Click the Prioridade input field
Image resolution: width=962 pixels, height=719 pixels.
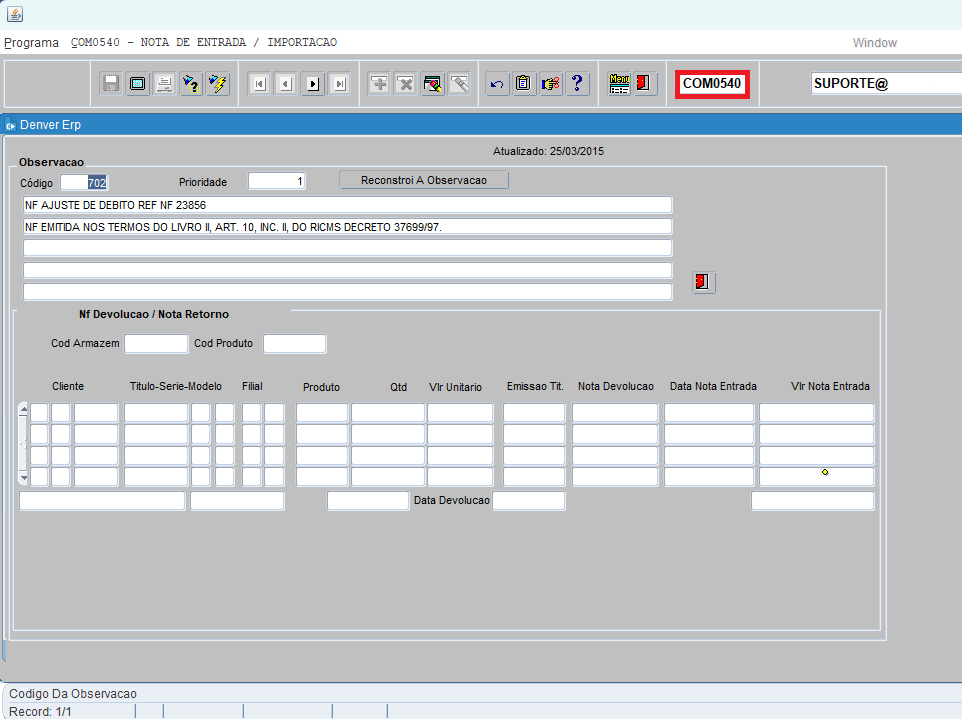tap(277, 181)
